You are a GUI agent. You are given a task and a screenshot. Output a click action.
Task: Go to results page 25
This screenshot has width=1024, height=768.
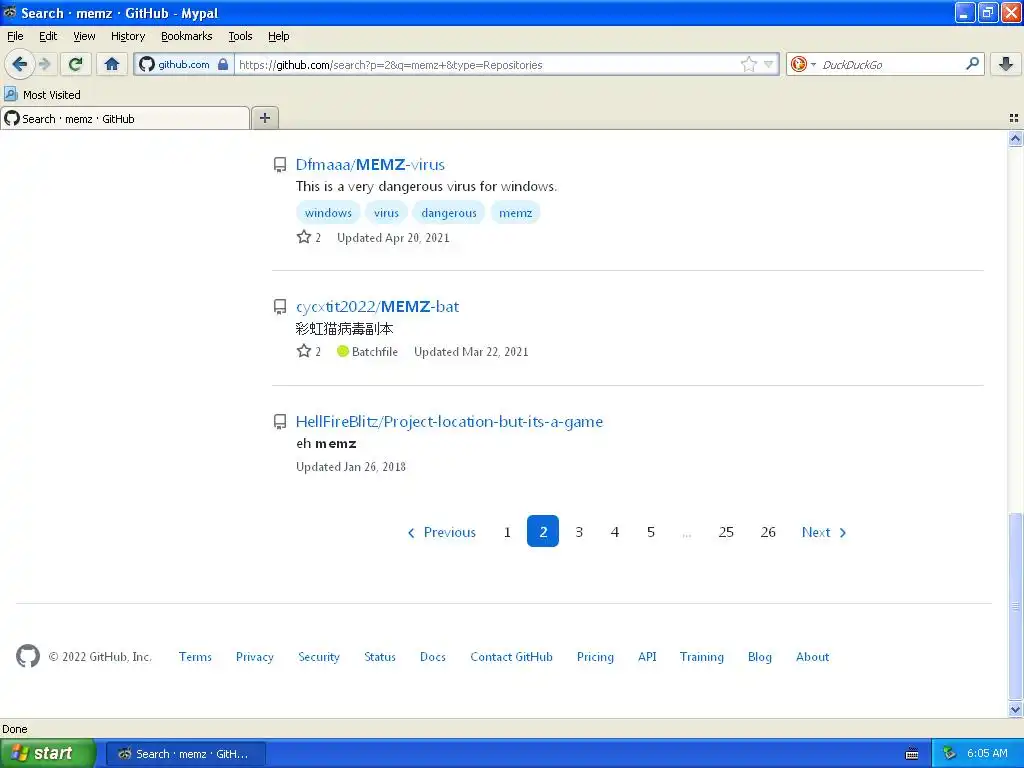pos(726,532)
